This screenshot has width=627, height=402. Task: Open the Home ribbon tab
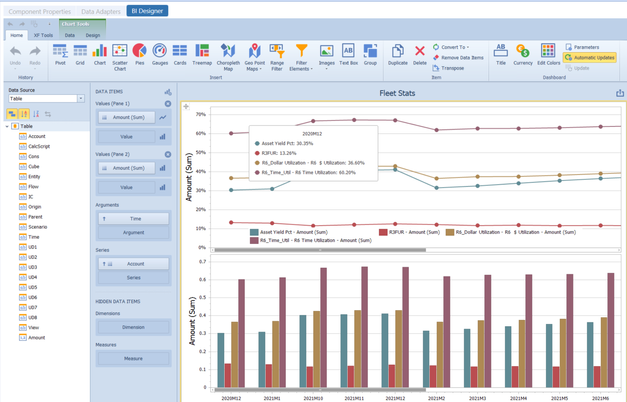point(16,35)
